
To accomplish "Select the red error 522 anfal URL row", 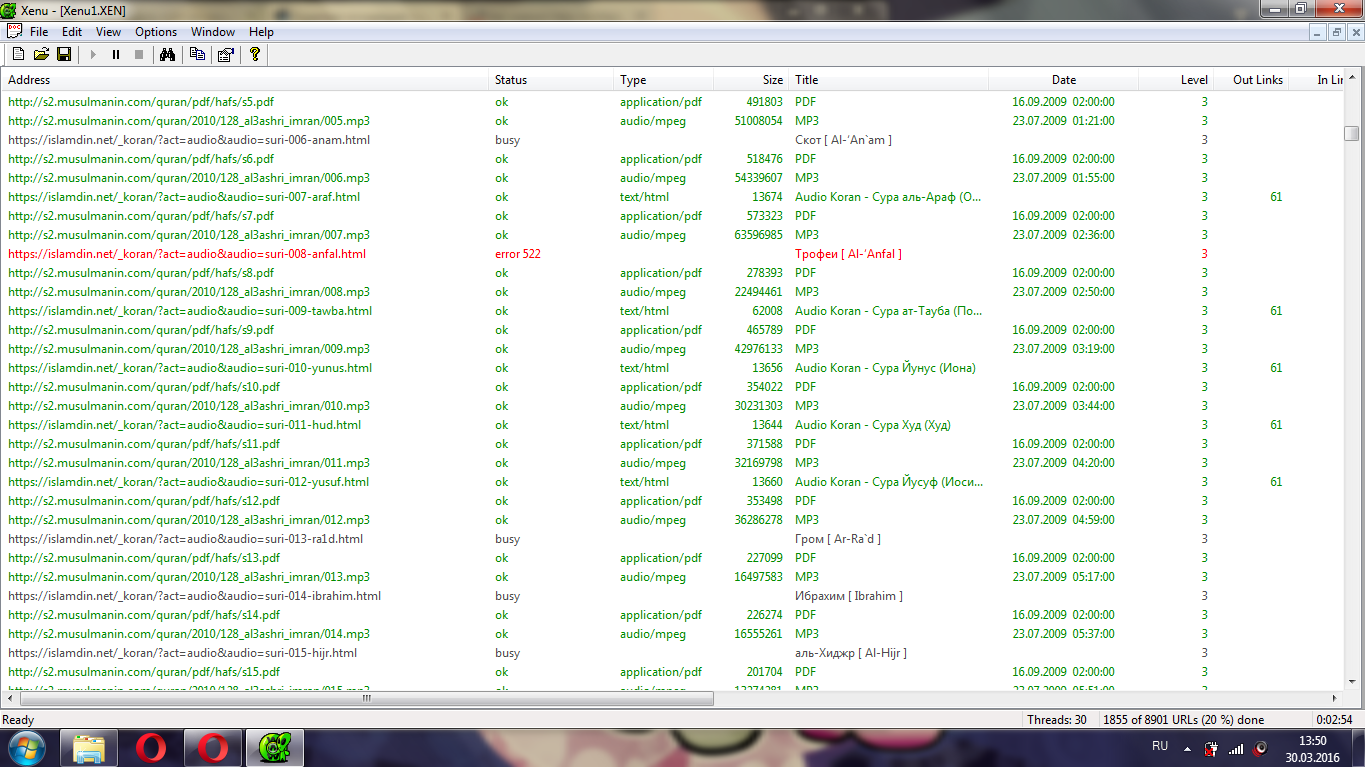I will pyautogui.click(x=187, y=254).
